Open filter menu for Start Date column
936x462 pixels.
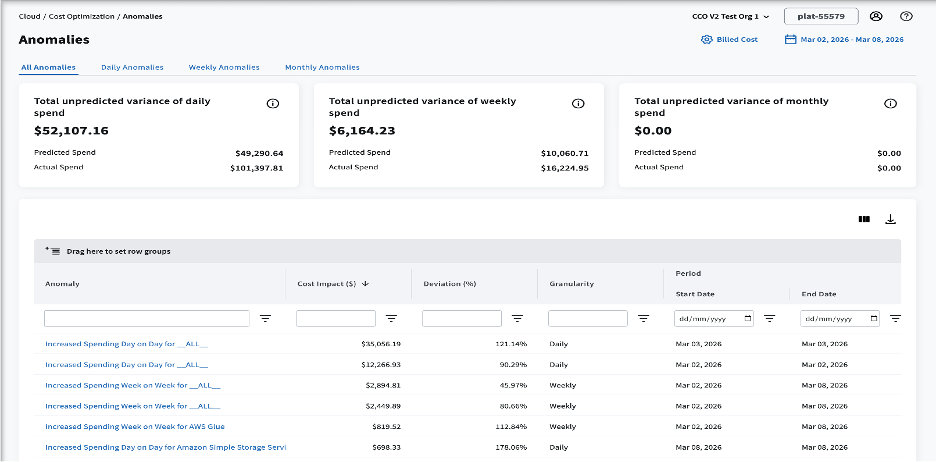(x=769, y=319)
